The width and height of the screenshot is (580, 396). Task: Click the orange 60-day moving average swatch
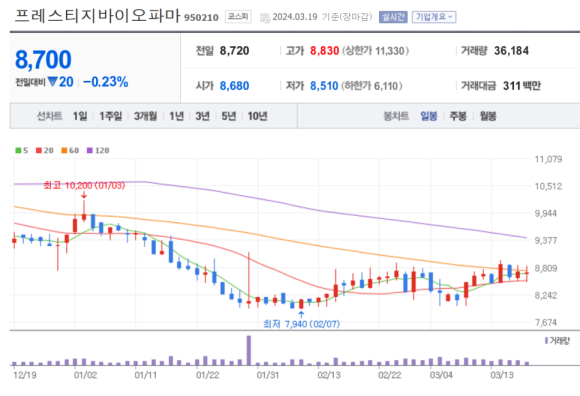[x=64, y=150]
